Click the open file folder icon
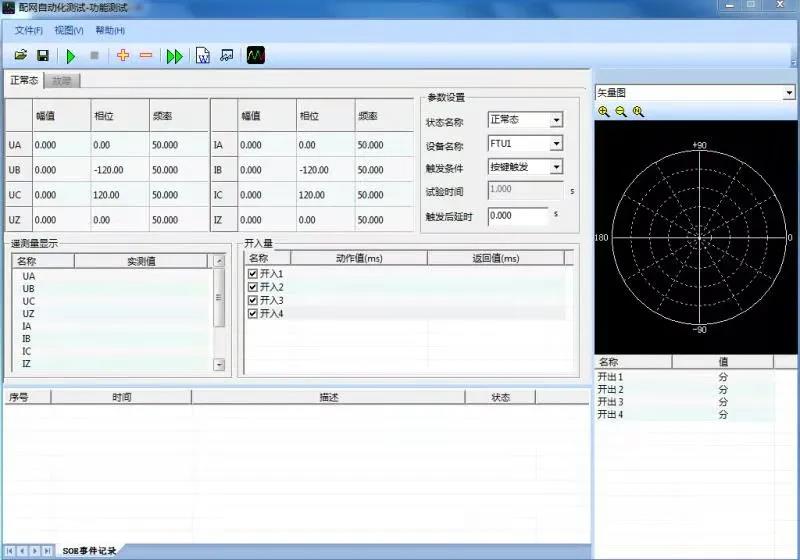The width and height of the screenshot is (800, 560). coord(20,56)
